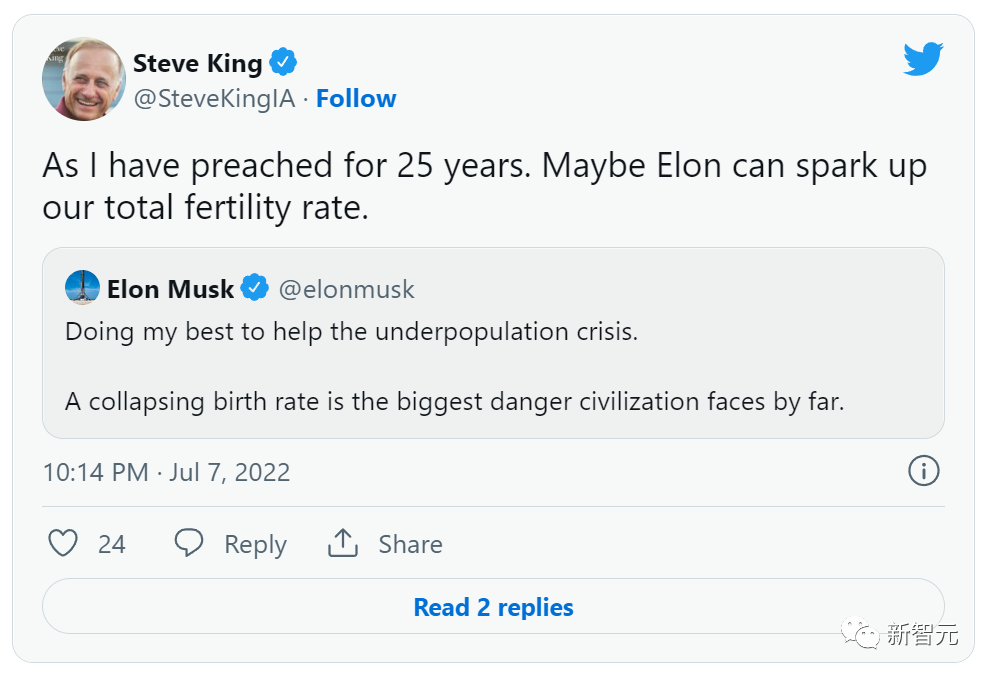Click the Reply text label
Image resolution: width=991 pixels, height=678 pixels.
[x=255, y=544]
